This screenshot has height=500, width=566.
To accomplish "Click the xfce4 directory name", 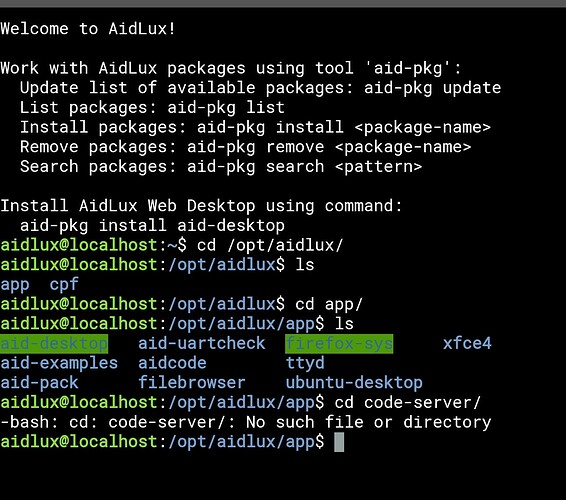I will pyautogui.click(x=467, y=343).
